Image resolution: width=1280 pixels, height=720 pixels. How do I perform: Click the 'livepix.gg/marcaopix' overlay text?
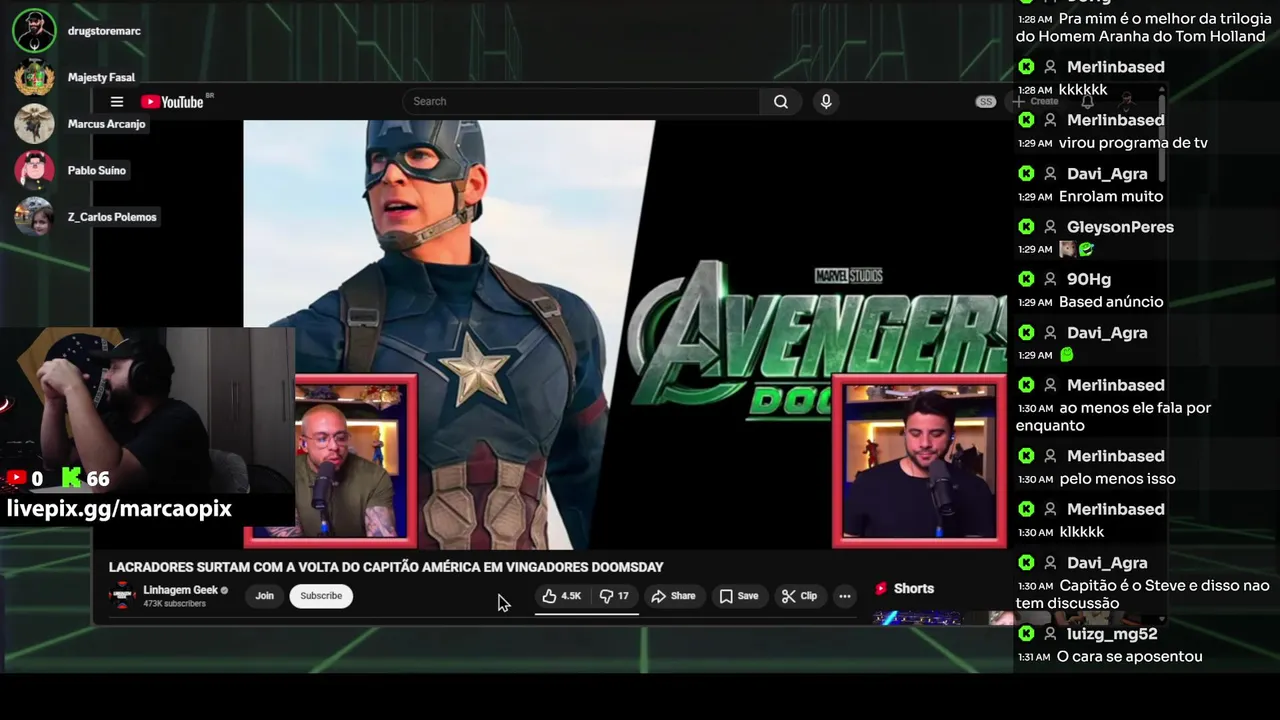tap(119, 508)
